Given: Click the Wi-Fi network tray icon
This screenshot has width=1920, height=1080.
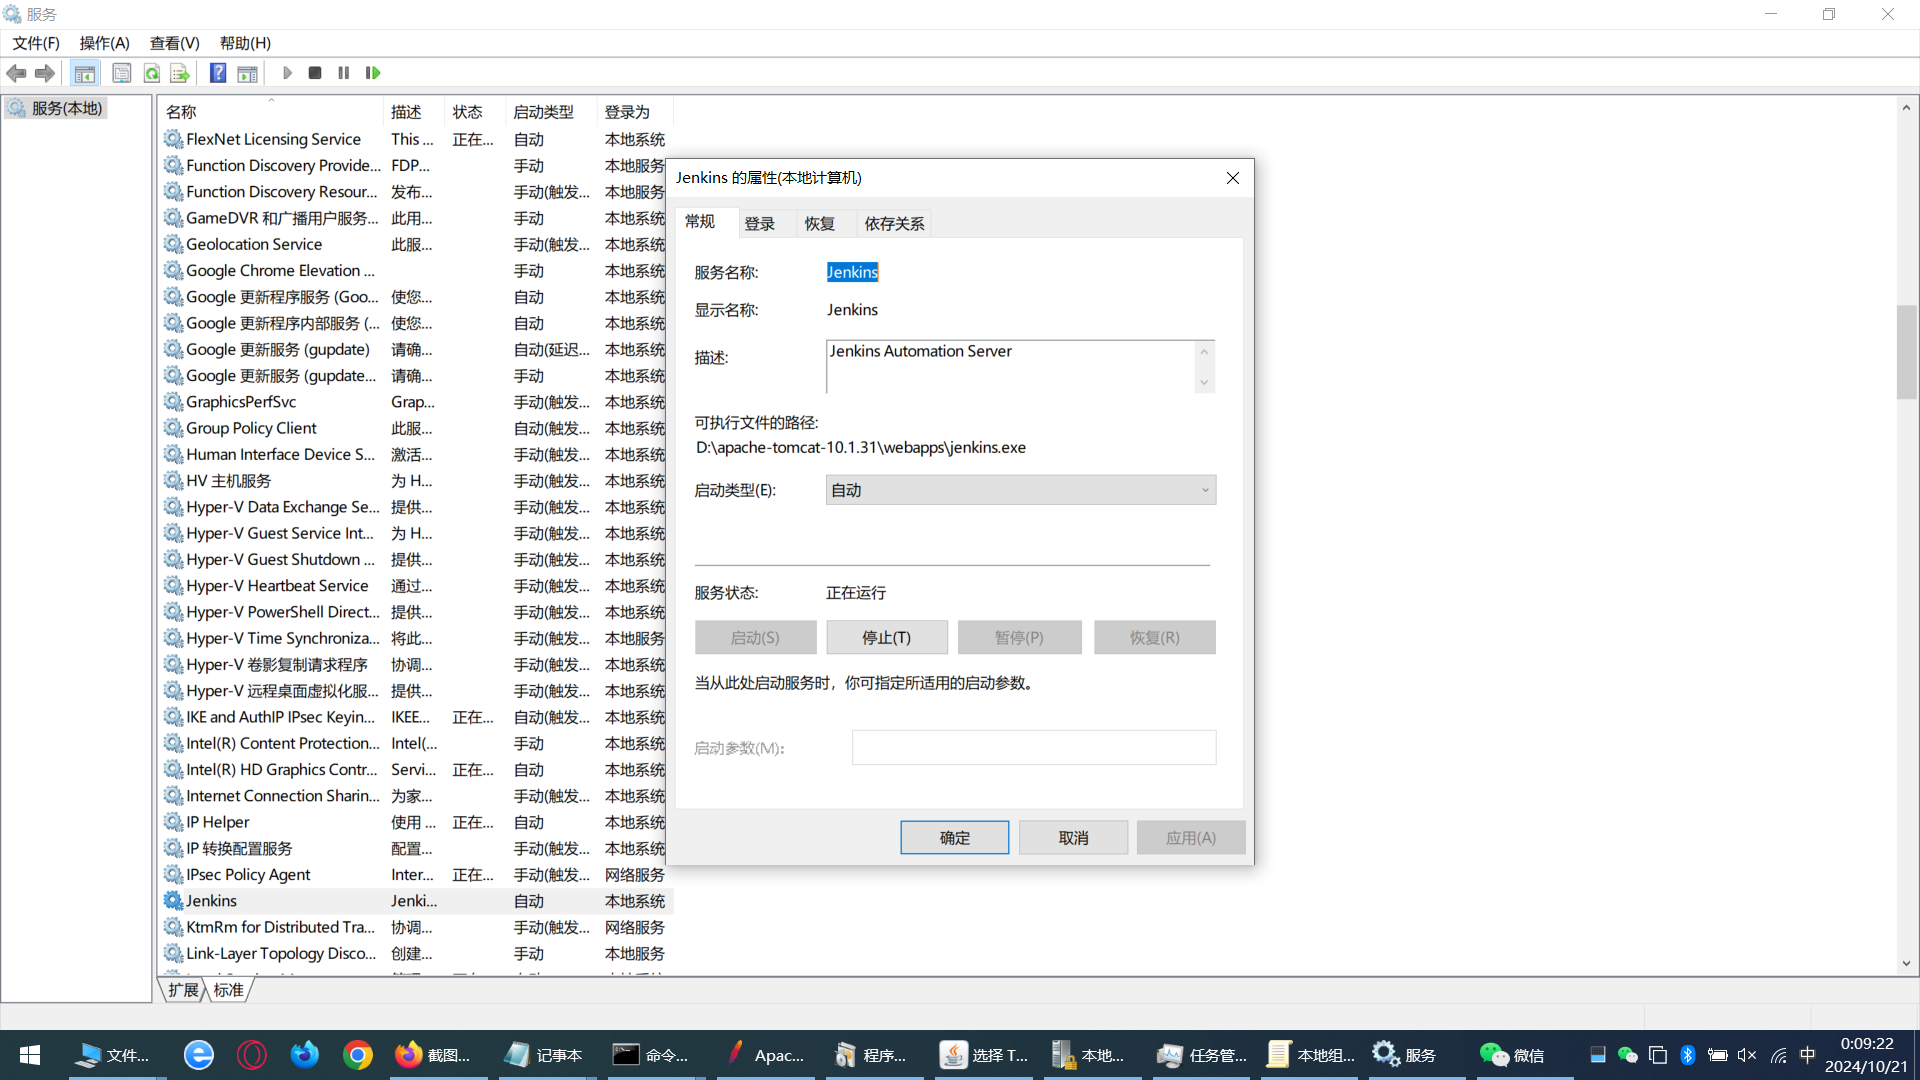Looking at the screenshot, I should point(1778,1055).
